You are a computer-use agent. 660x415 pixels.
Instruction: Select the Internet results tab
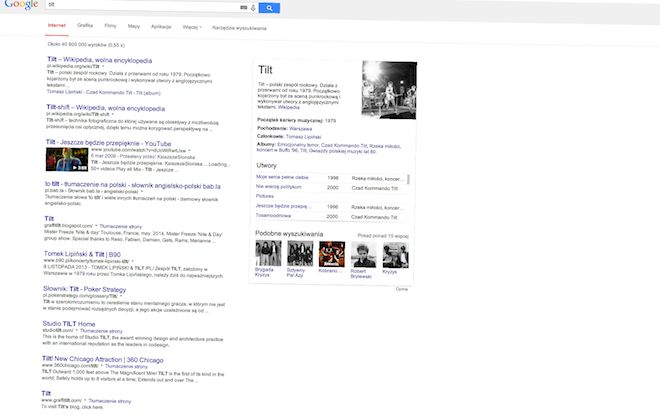(57, 25)
